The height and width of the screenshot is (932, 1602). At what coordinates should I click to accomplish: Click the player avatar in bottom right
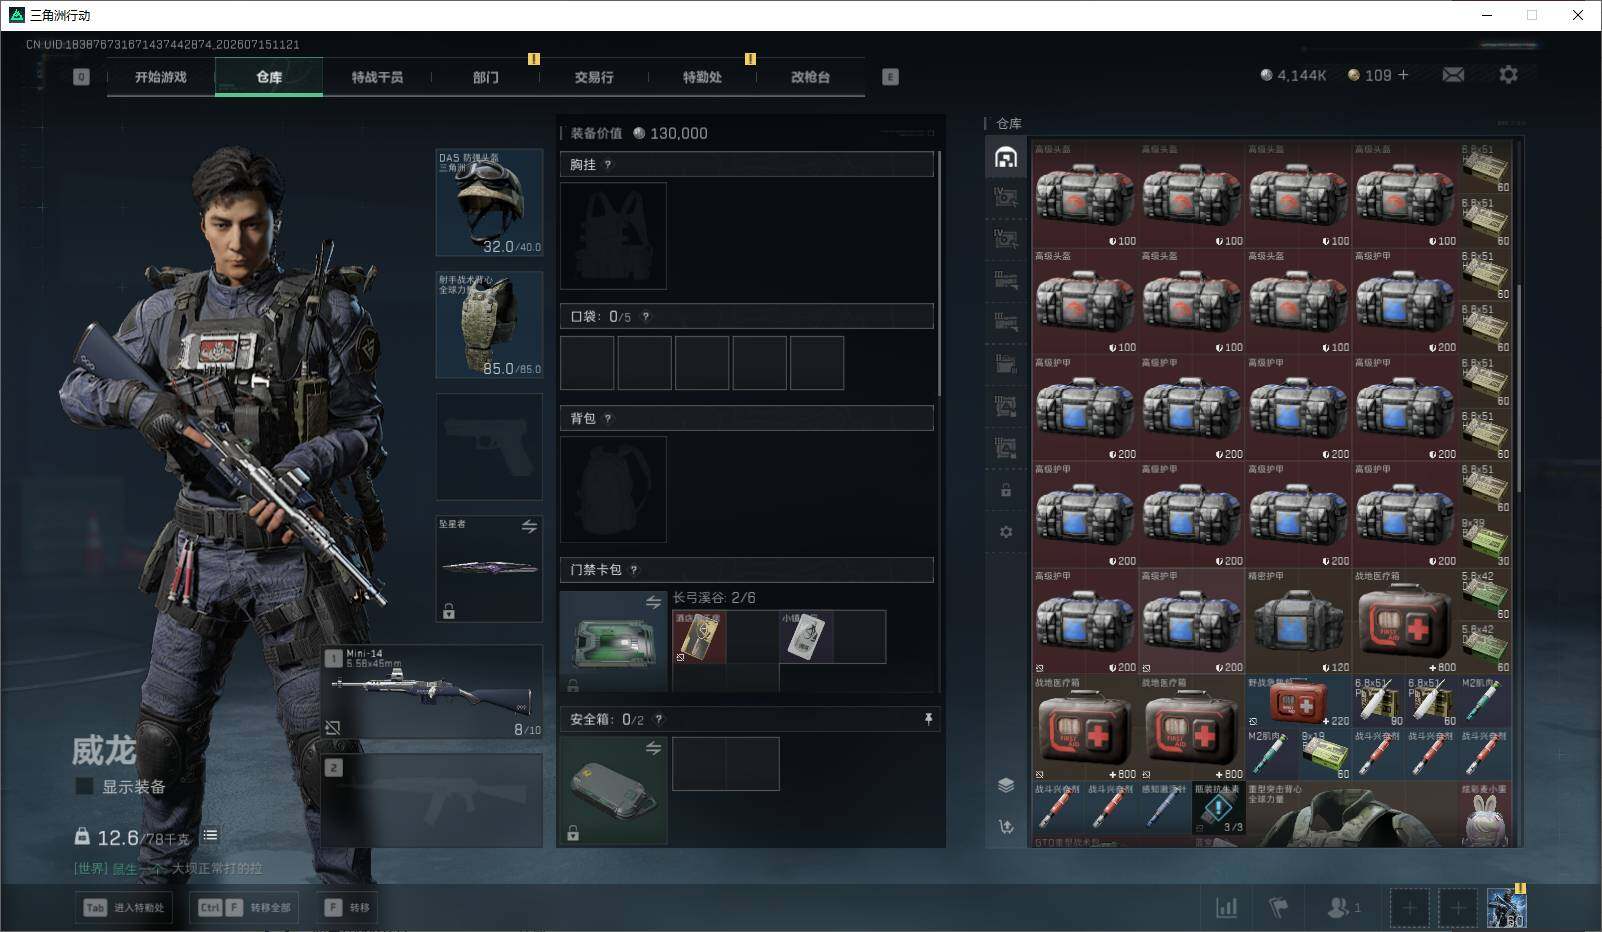coord(1506,908)
